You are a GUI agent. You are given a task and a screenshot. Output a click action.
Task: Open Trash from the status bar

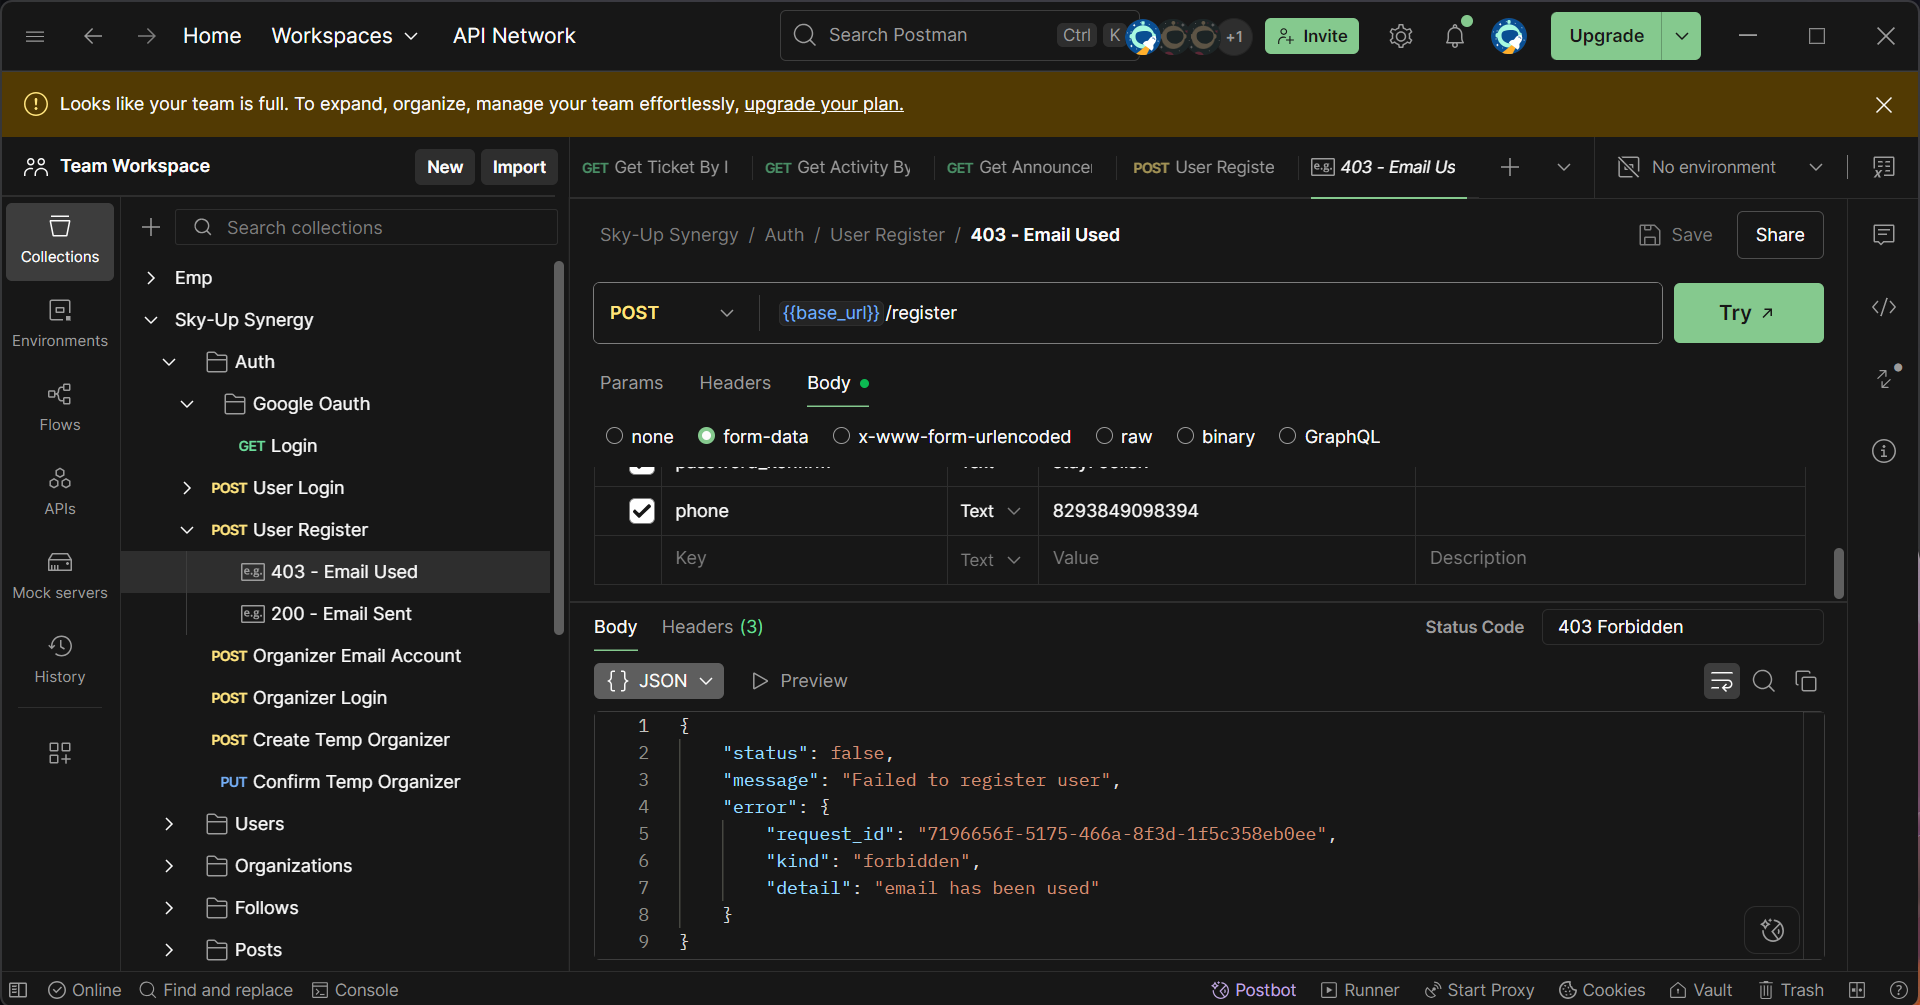click(x=1791, y=990)
